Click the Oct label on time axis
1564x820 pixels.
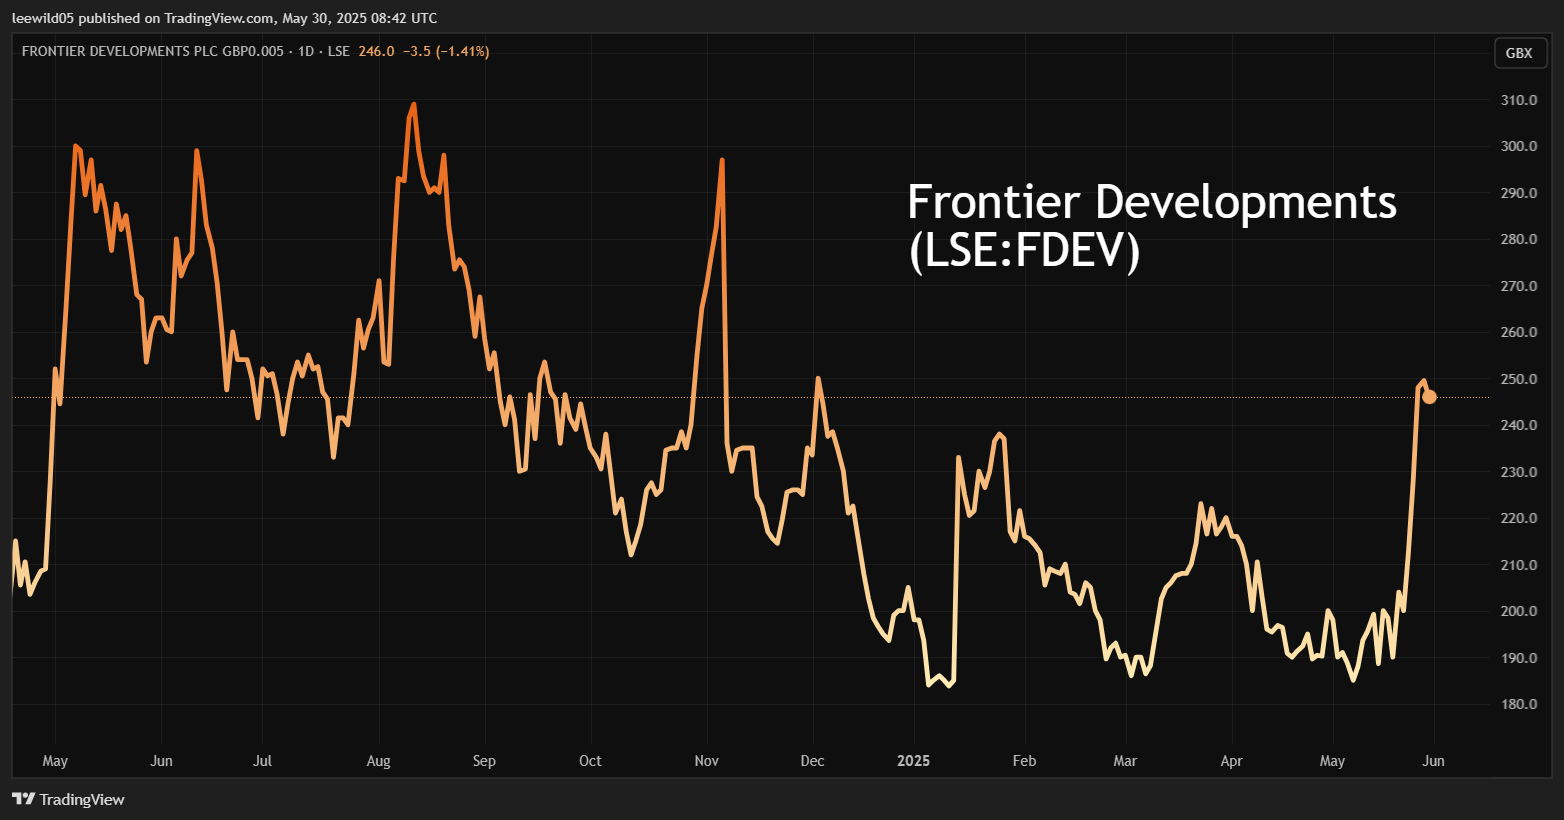(x=590, y=761)
